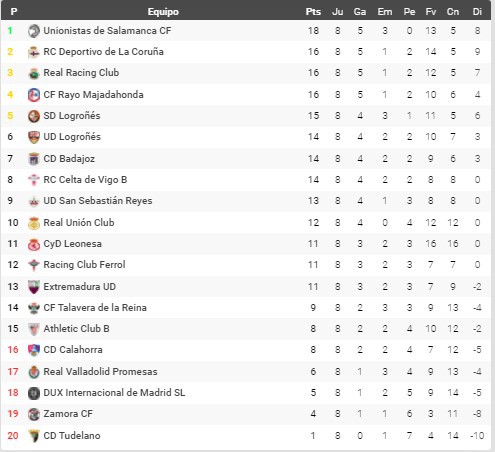Sort by the Di goal difference header
Image resolution: width=495 pixels, height=452 pixels.
[x=477, y=12]
